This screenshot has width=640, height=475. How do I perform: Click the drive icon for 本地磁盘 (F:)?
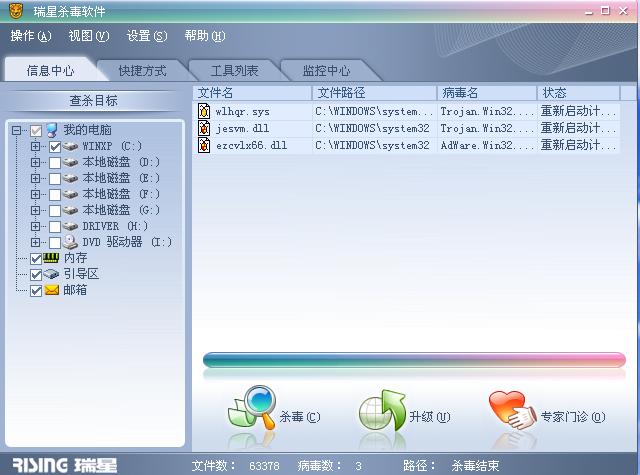70,194
